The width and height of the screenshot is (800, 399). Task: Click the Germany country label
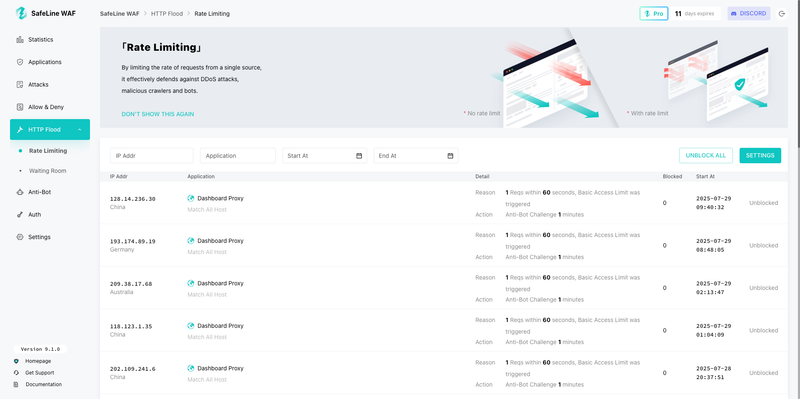[122, 250]
